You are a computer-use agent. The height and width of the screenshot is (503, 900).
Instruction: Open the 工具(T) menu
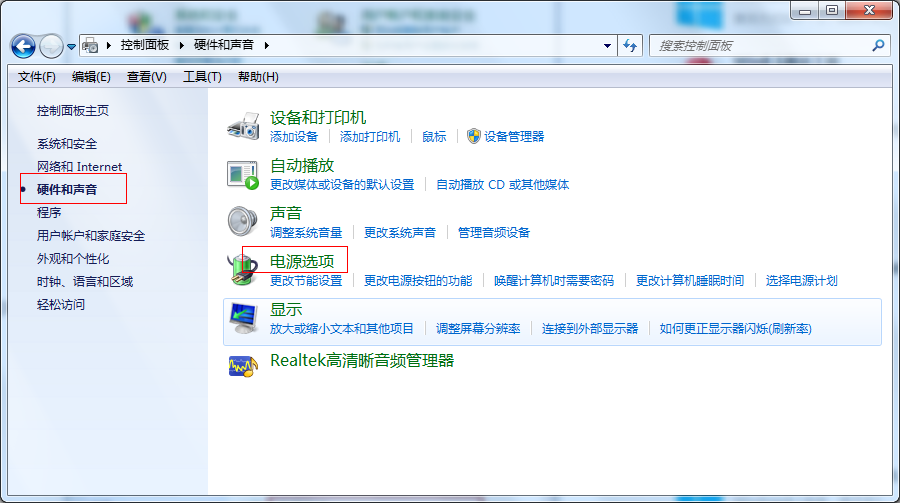[x=202, y=76]
